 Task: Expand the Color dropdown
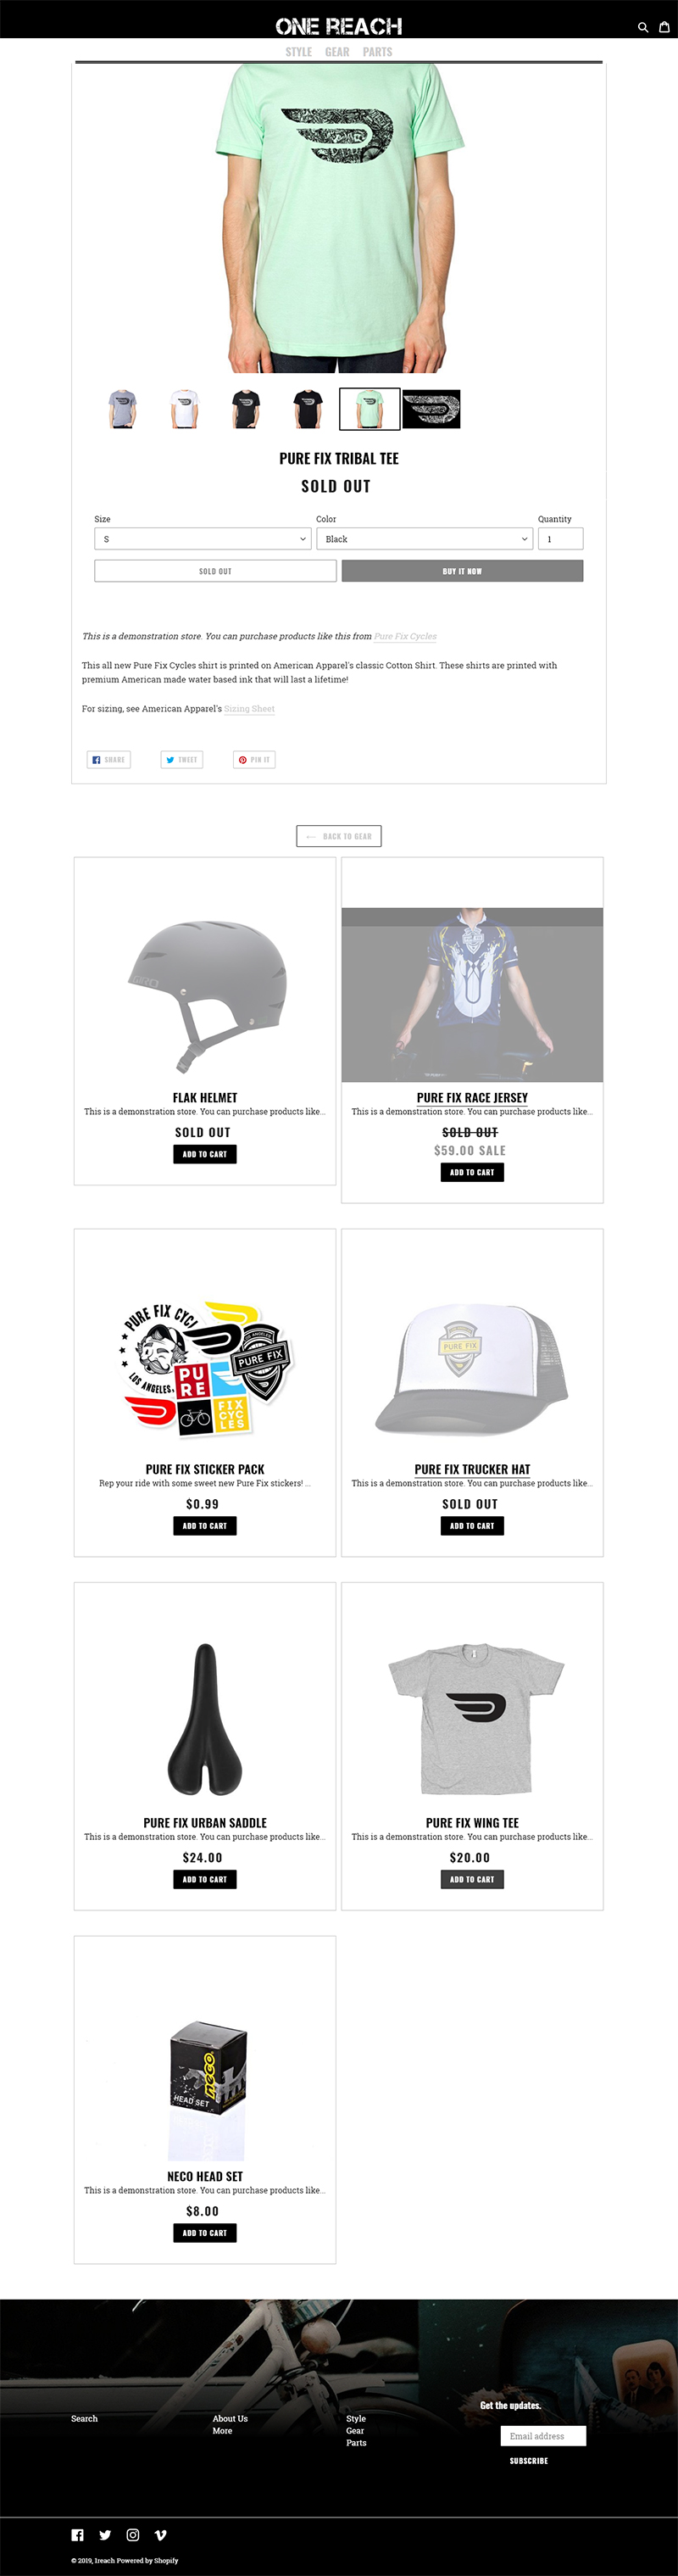pyautogui.click(x=425, y=539)
